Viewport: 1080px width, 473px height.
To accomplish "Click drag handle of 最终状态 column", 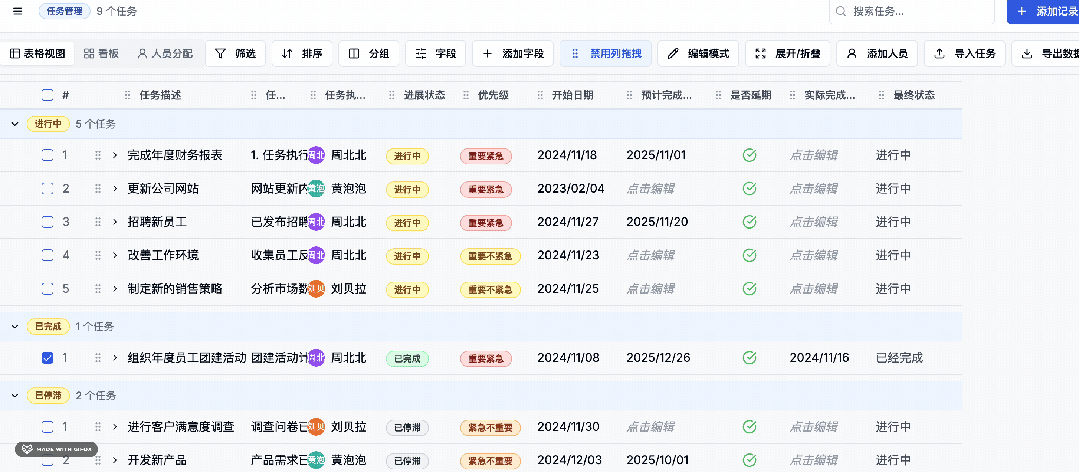I will pyautogui.click(x=880, y=96).
